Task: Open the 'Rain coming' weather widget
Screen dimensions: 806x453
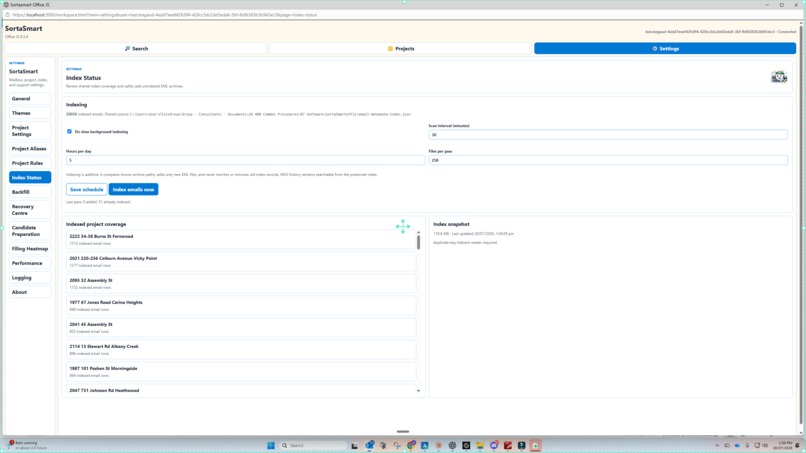Action: pos(26,445)
